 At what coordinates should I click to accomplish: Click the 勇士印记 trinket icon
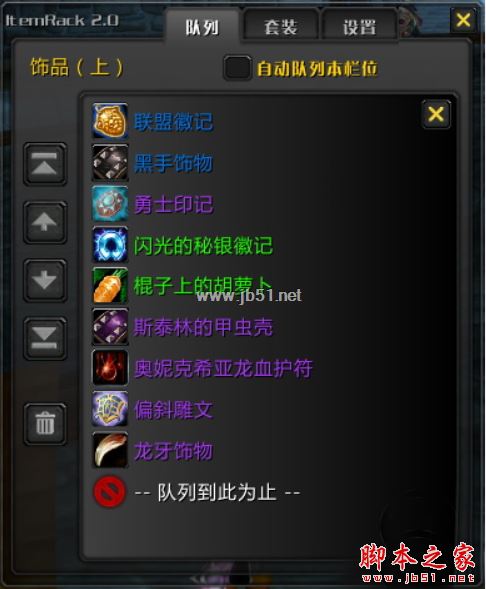coord(110,204)
